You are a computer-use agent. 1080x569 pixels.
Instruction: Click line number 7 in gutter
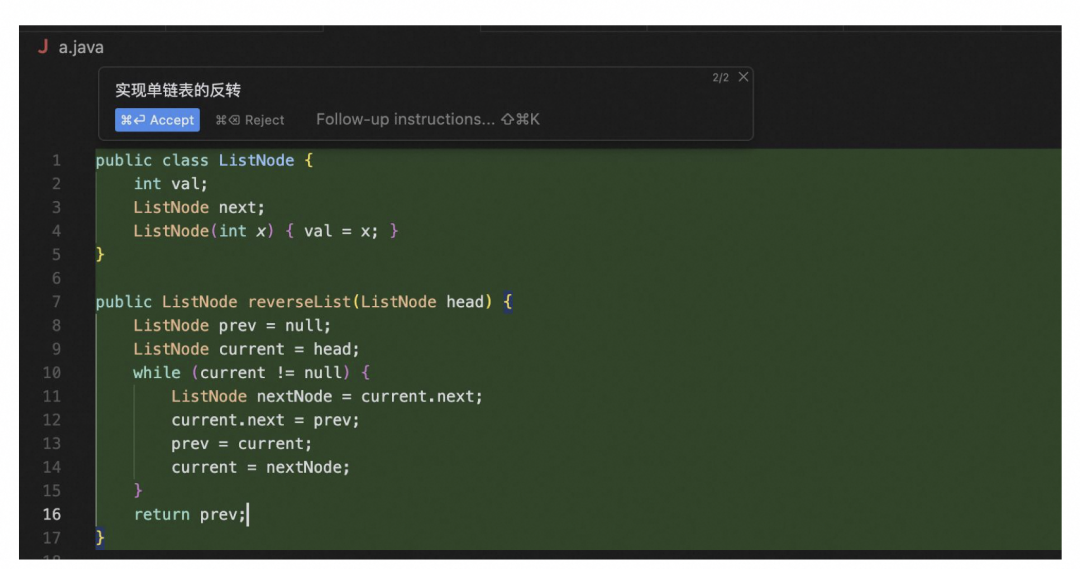(x=56, y=302)
